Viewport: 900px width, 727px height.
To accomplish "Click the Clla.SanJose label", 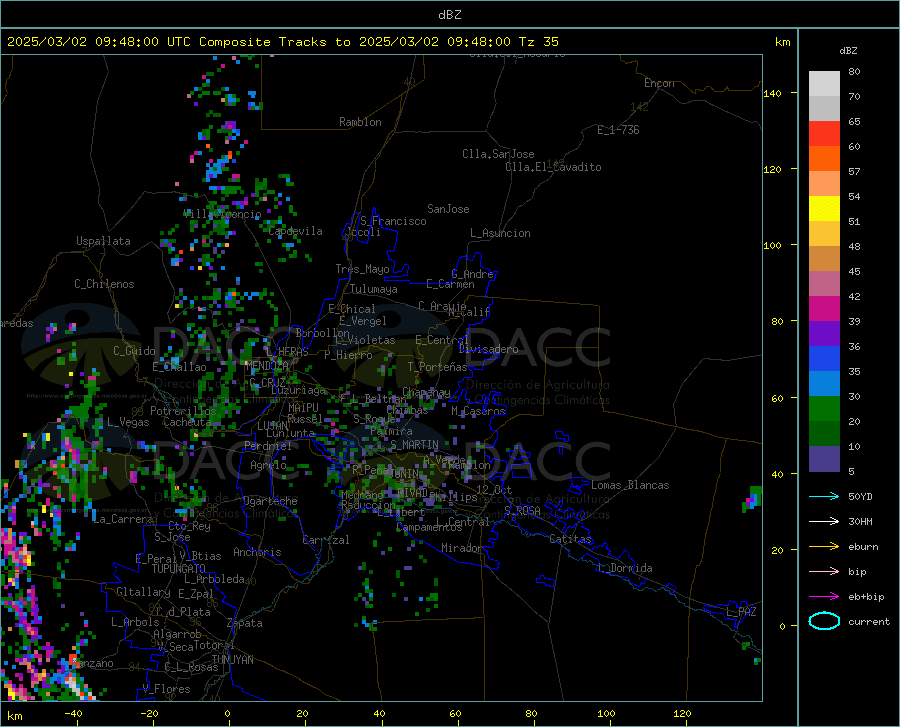I will [498, 154].
